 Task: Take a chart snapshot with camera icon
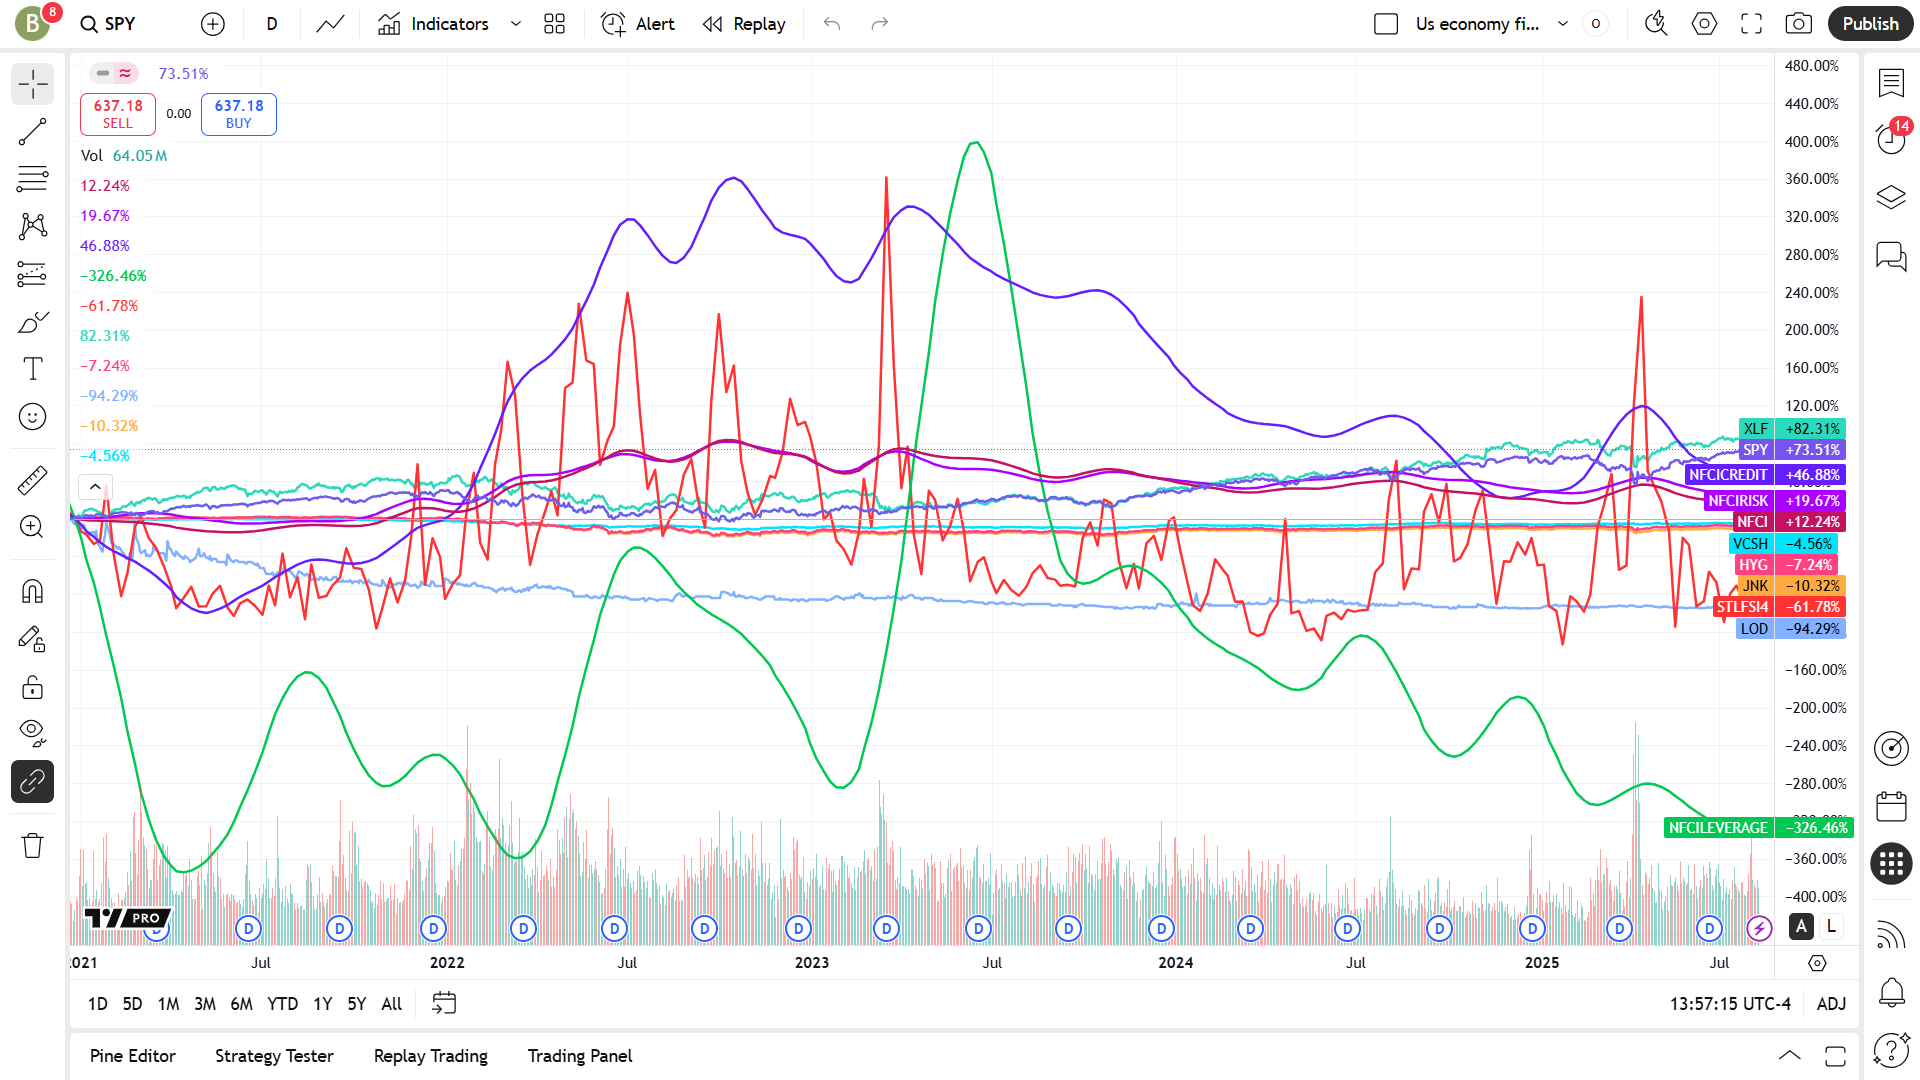(x=1798, y=24)
